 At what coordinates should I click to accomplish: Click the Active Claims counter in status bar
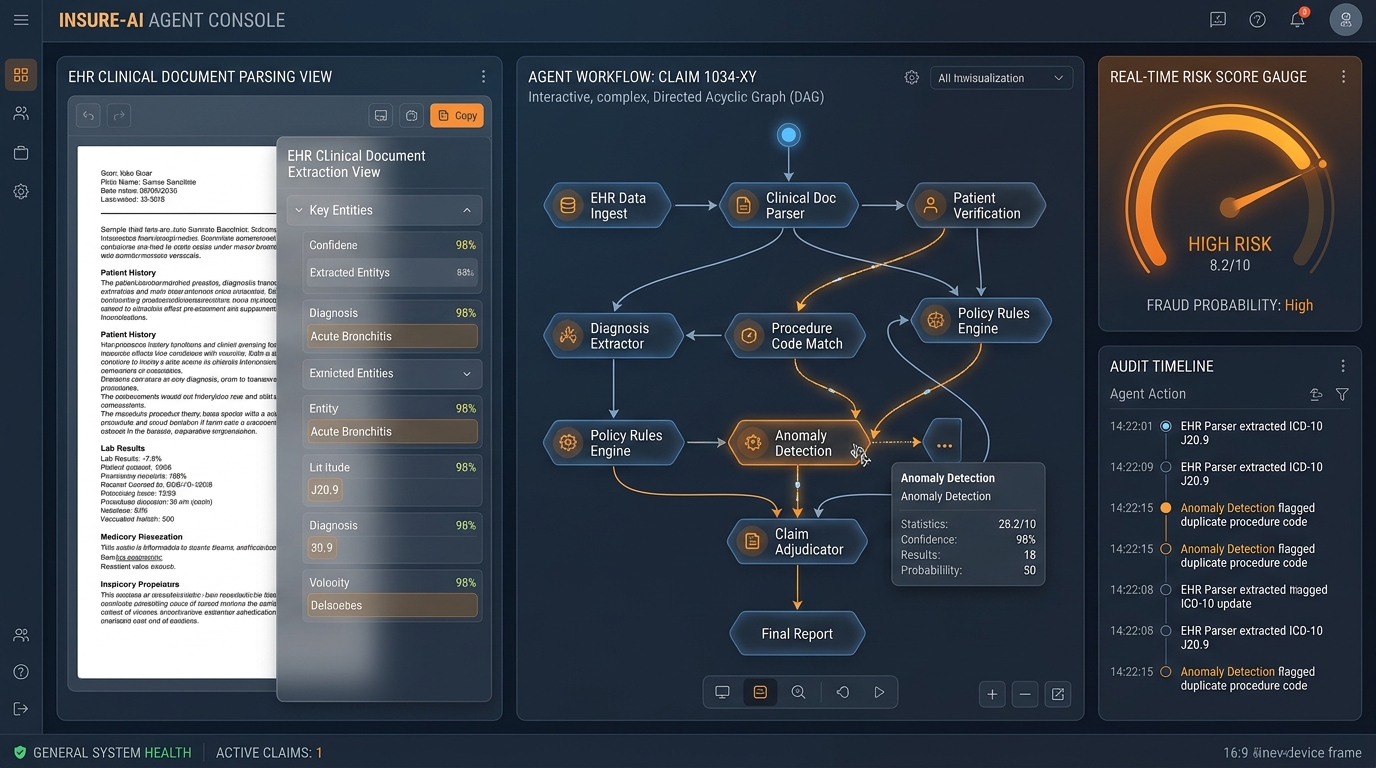click(x=269, y=753)
